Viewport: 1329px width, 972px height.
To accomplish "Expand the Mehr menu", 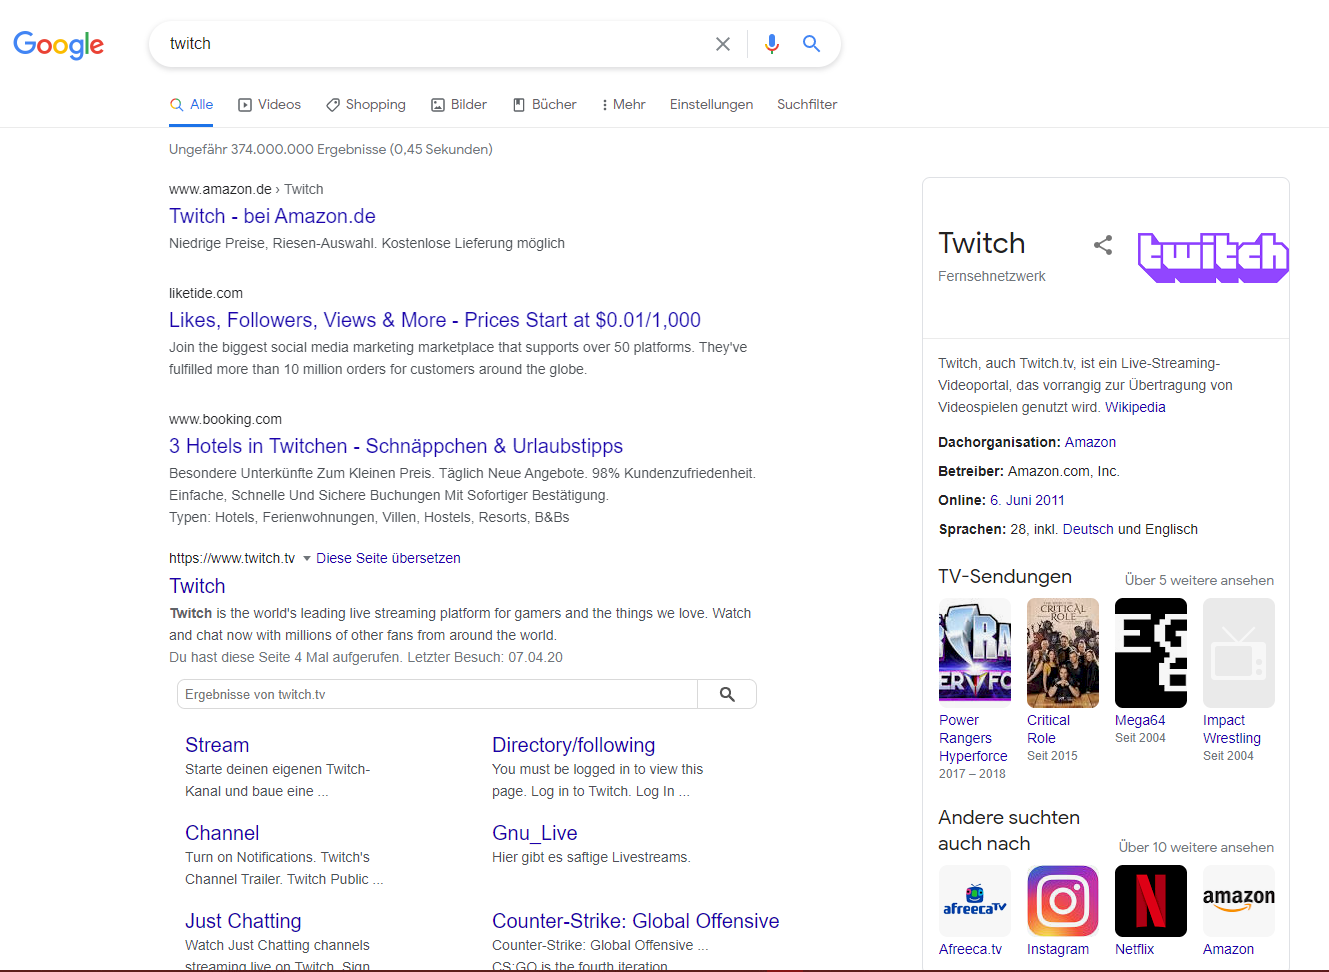I will (623, 104).
